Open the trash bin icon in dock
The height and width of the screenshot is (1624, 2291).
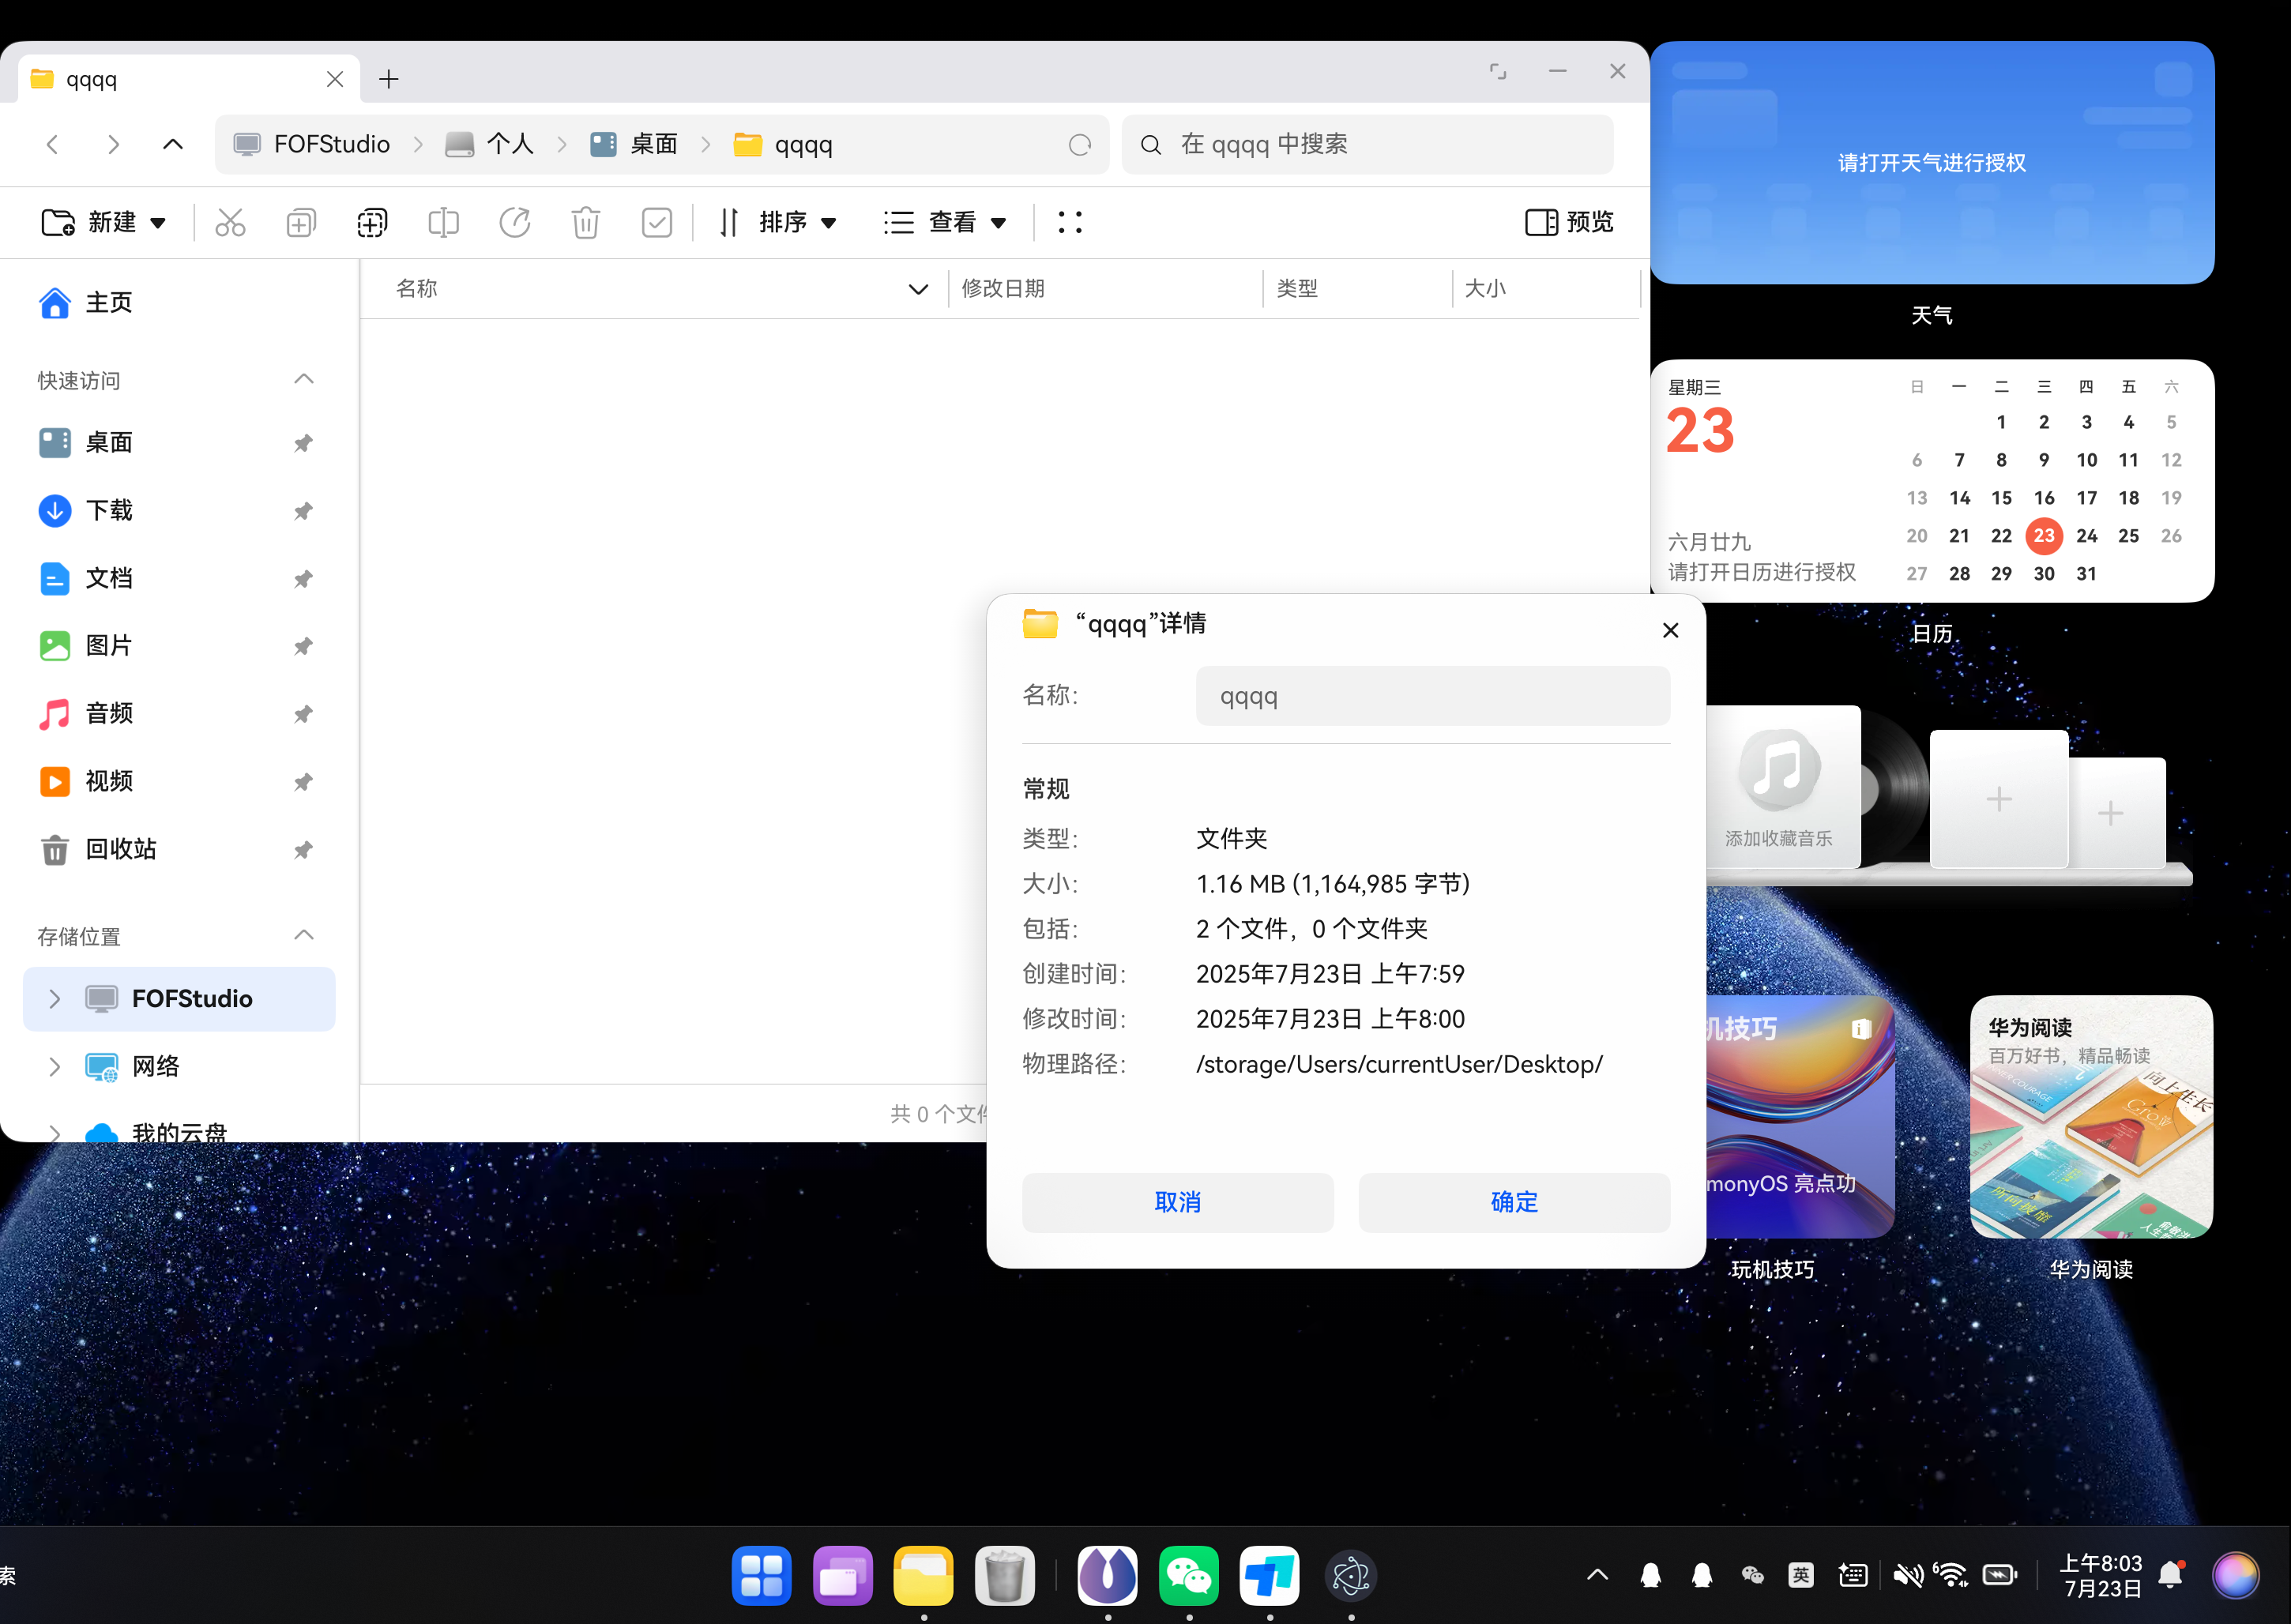coord(1004,1576)
